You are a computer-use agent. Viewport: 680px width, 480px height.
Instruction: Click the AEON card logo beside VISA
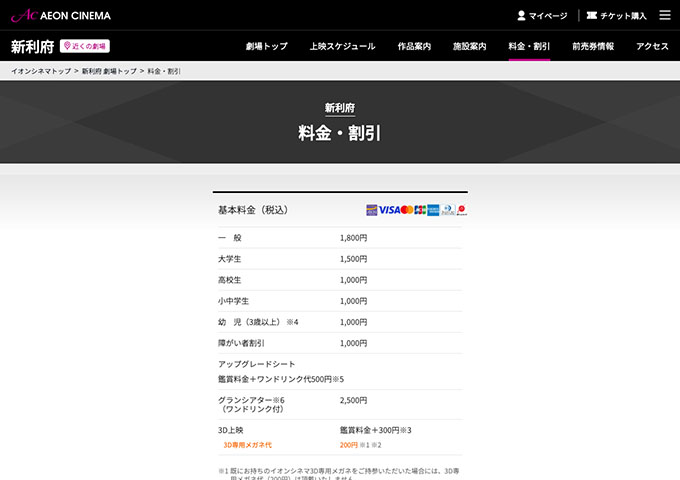click(372, 210)
